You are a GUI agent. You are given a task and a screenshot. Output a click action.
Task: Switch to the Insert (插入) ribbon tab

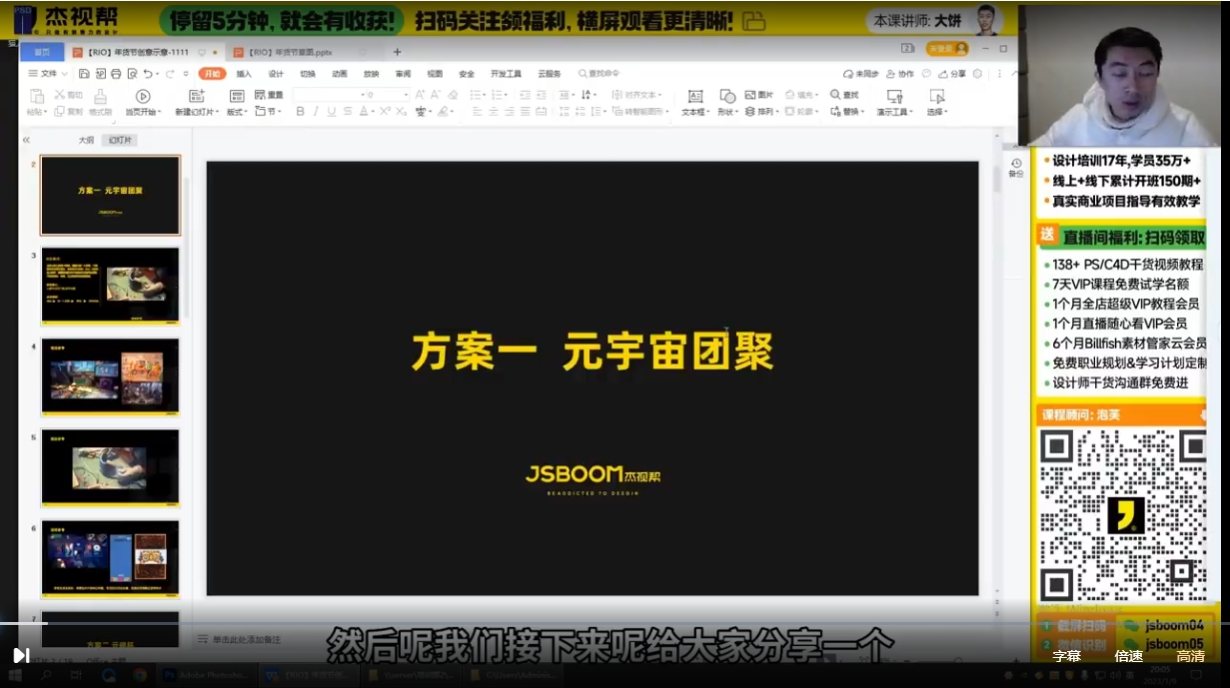(x=244, y=74)
